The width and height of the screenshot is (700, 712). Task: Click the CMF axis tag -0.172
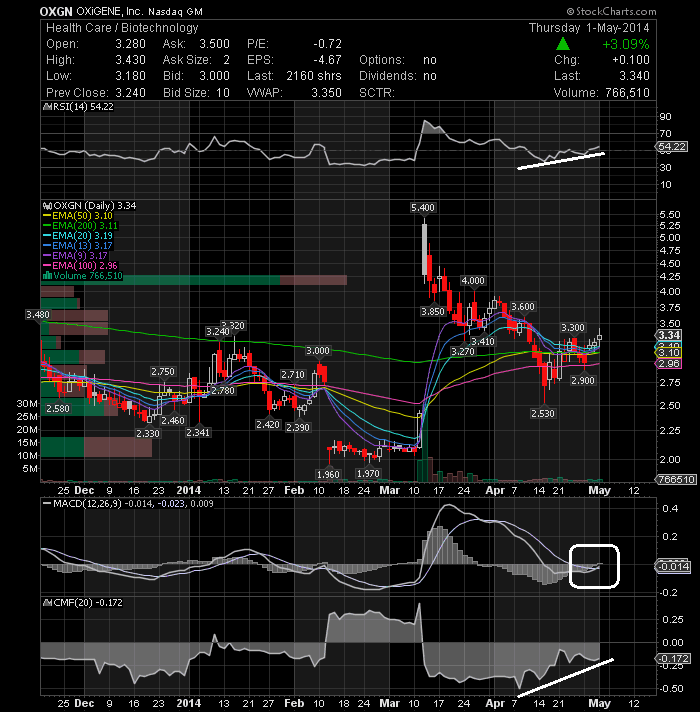673,658
